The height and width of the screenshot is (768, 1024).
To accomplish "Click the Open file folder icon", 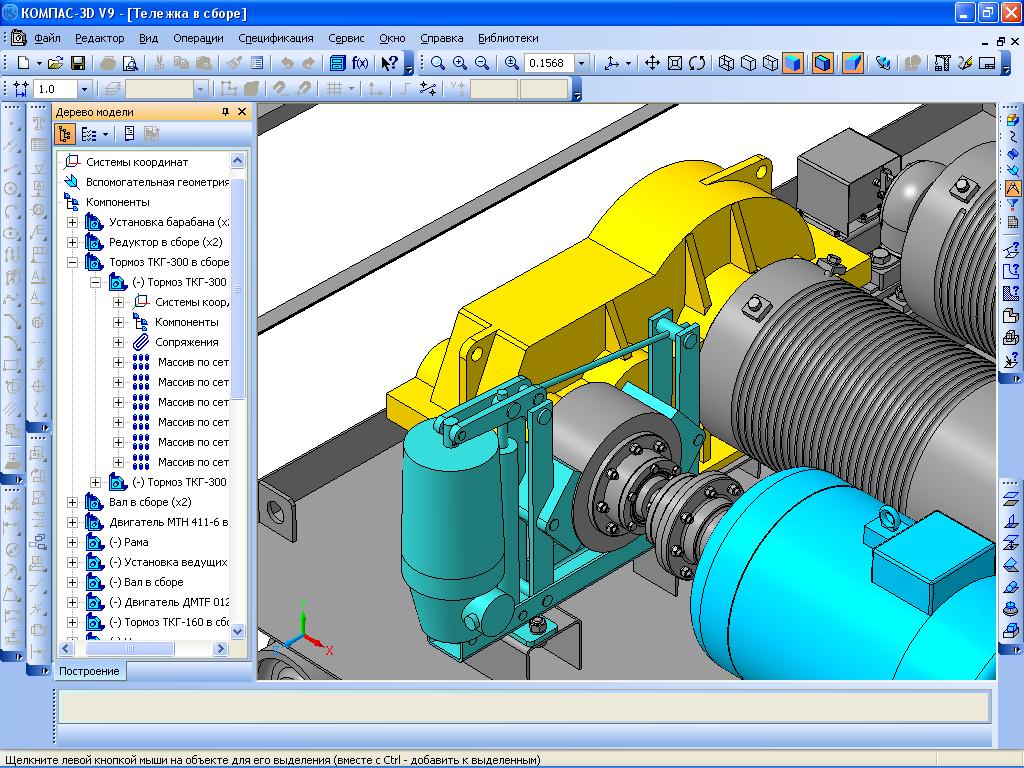I will [56, 63].
